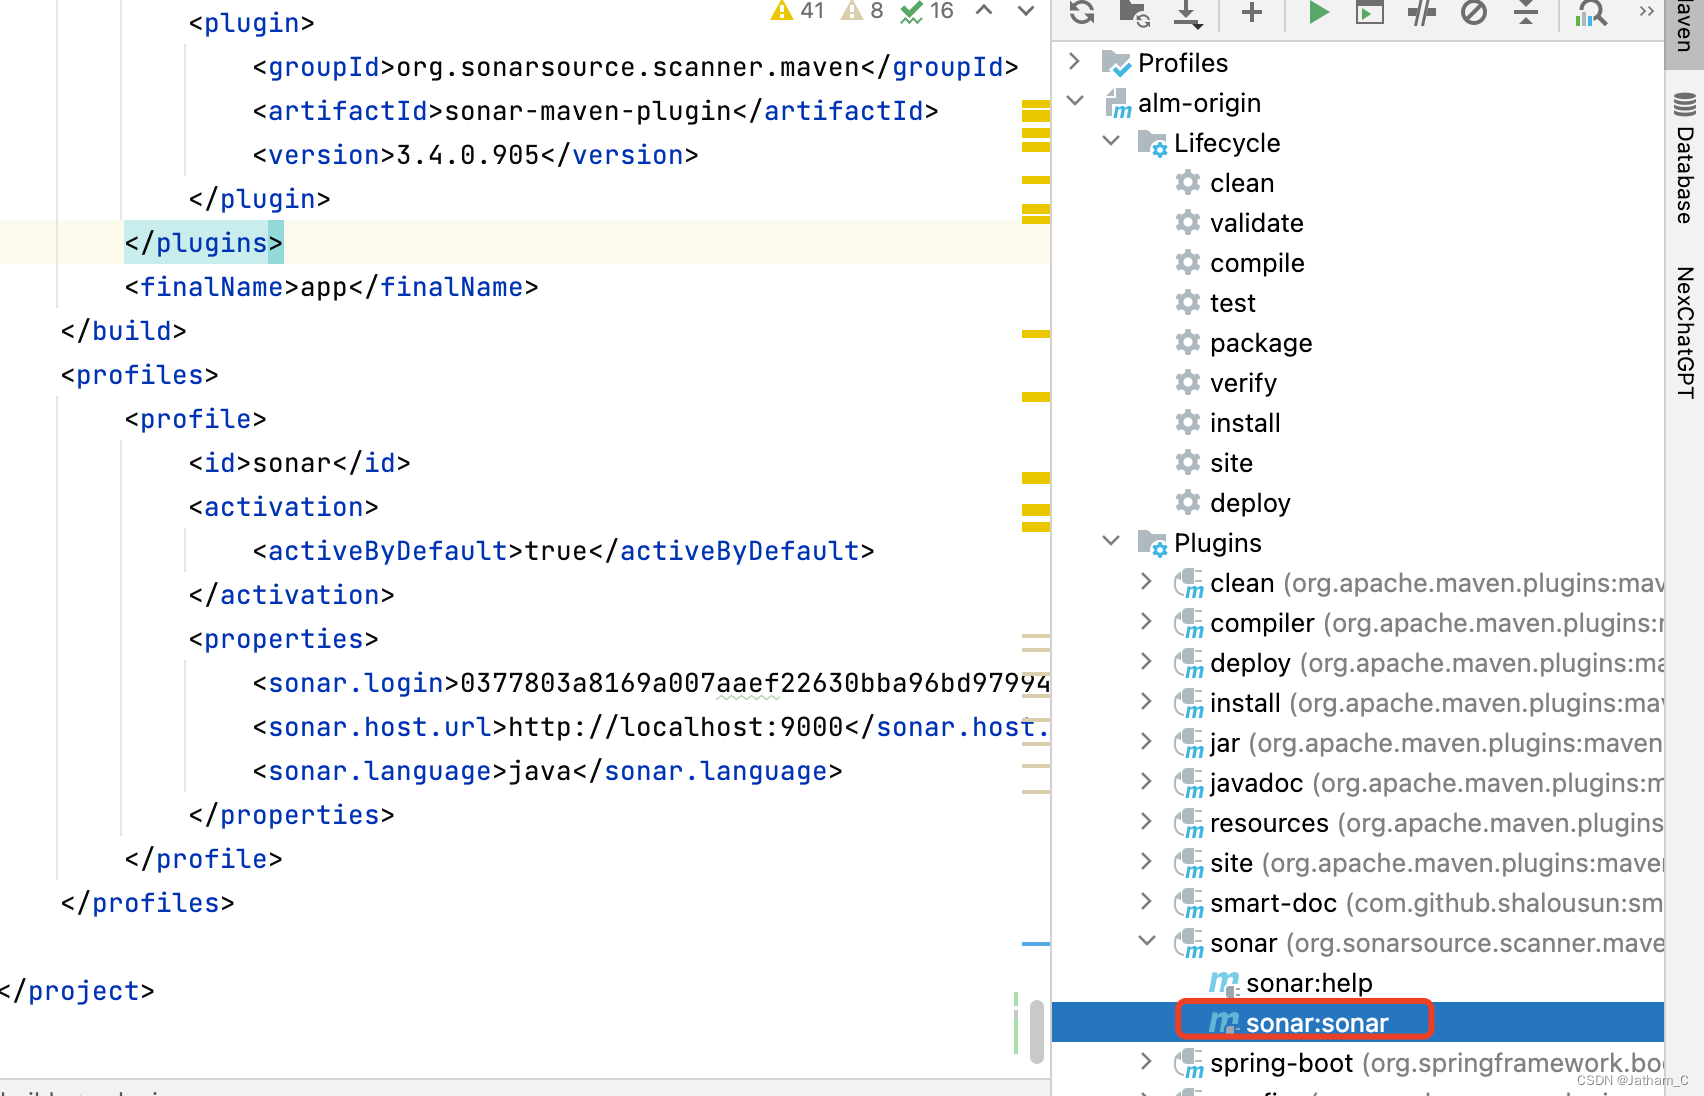This screenshot has width=1704, height=1096.
Task: Click the 16 typos indicator
Action: pos(926,11)
